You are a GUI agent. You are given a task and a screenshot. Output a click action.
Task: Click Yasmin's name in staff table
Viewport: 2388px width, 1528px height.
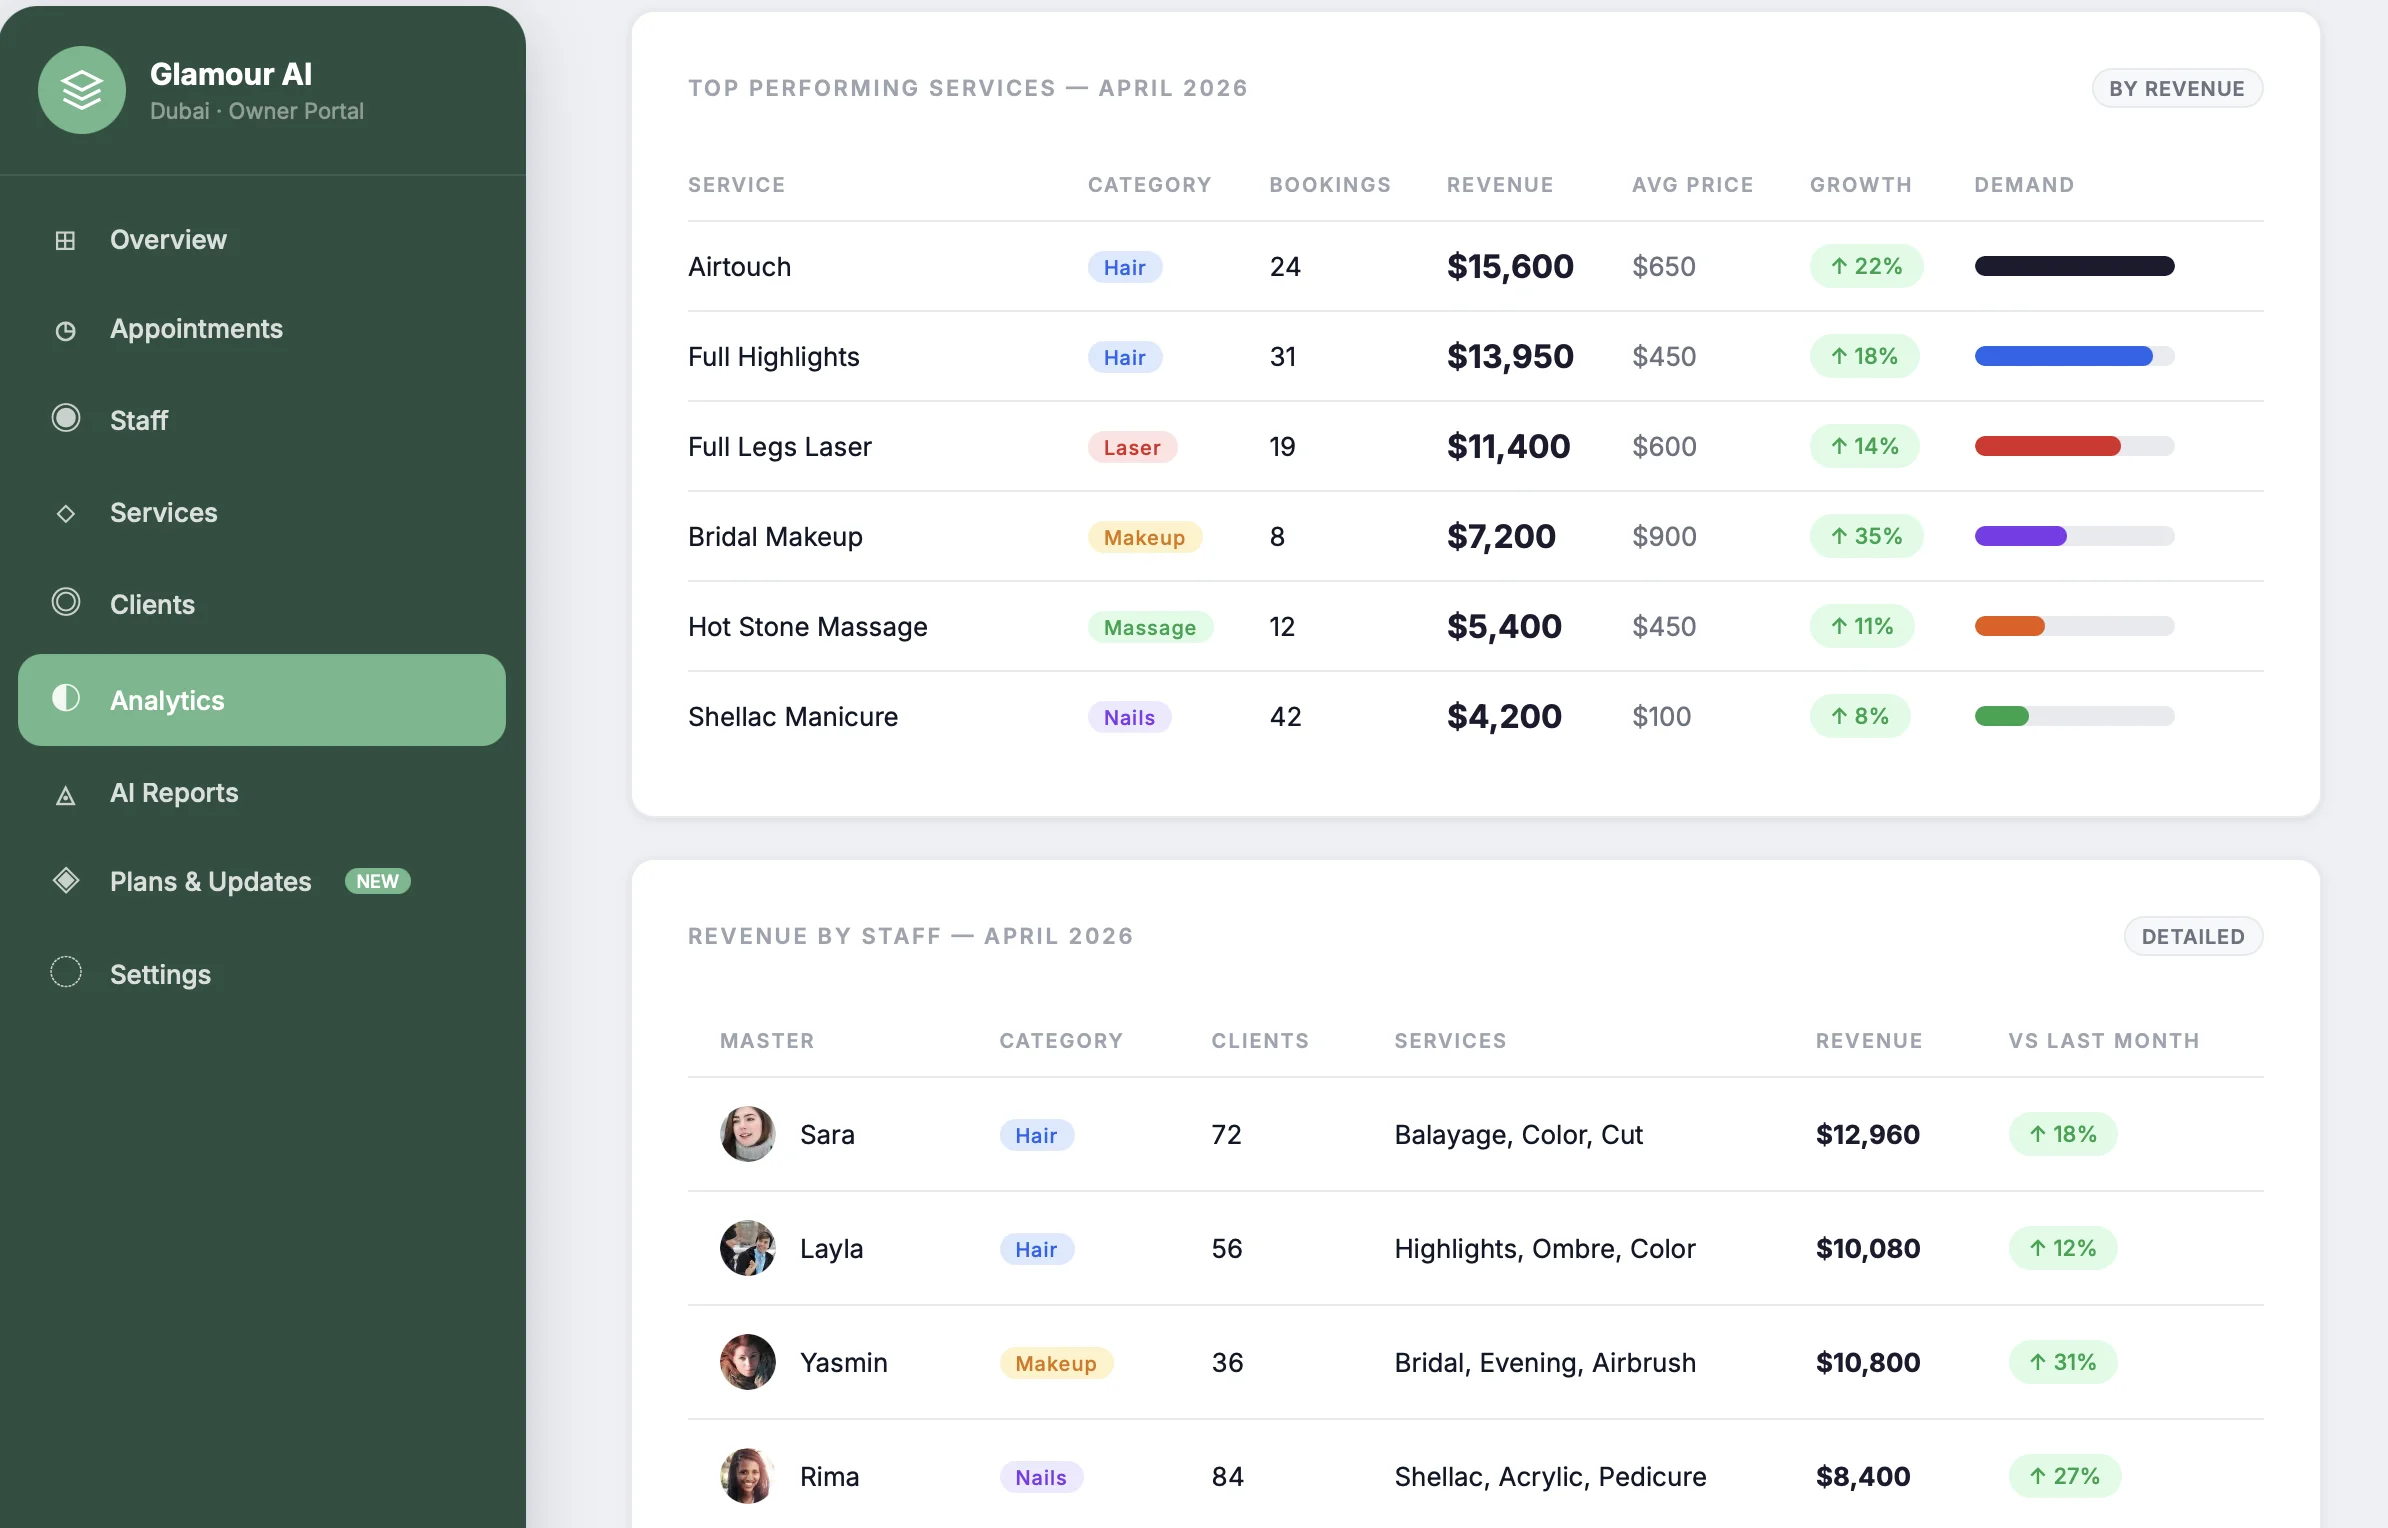coord(844,1362)
